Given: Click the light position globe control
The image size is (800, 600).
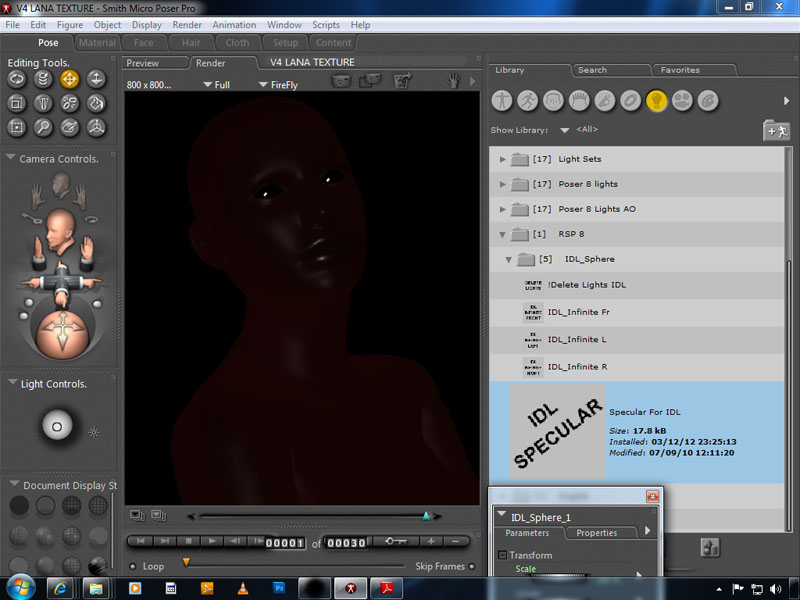Looking at the screenshot, I should click(x=57, y=425).
